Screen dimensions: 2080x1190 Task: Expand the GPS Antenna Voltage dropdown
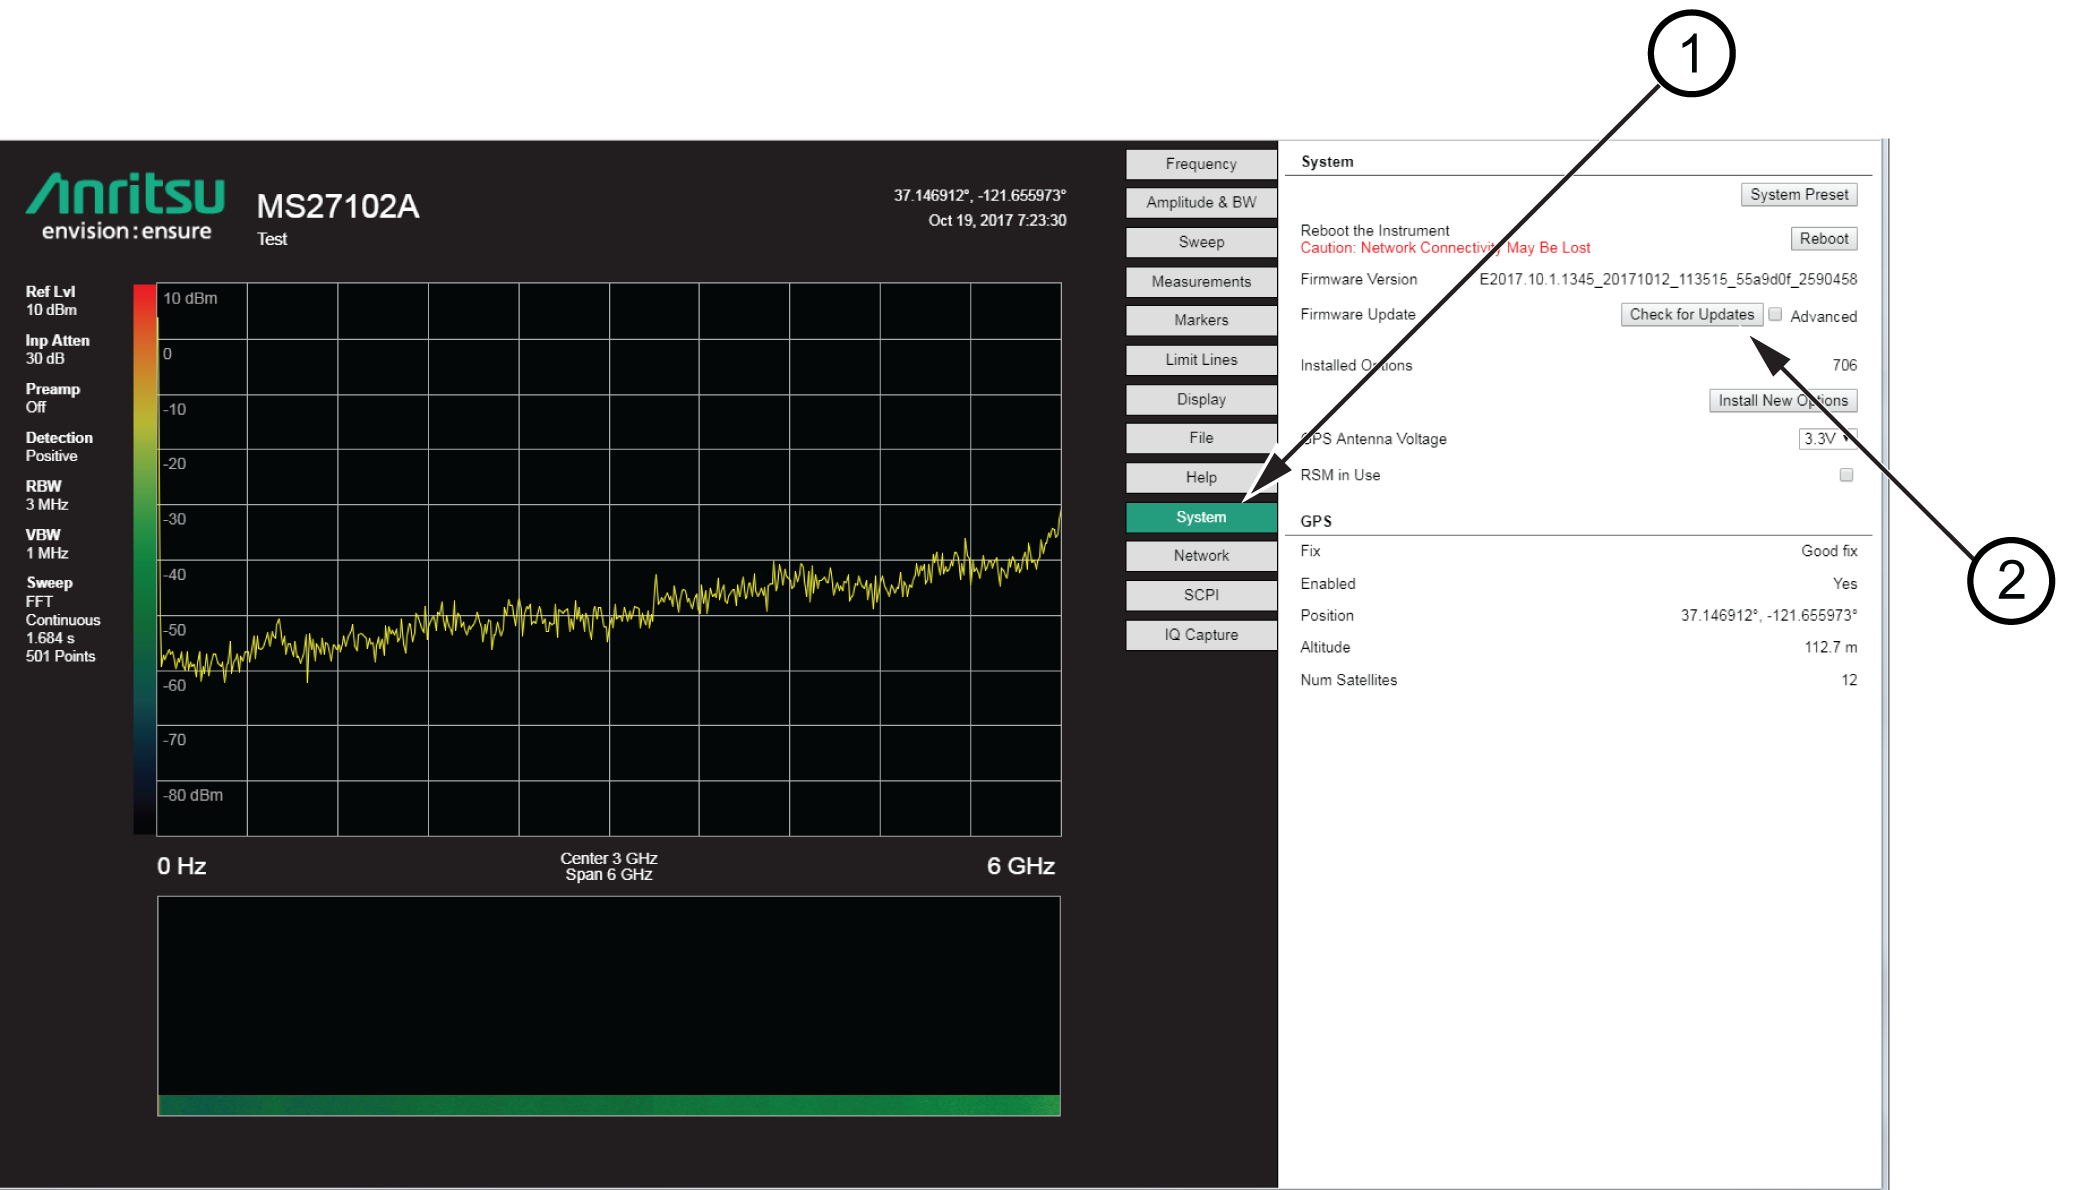pyautogui.click(x=1826, y=439)
